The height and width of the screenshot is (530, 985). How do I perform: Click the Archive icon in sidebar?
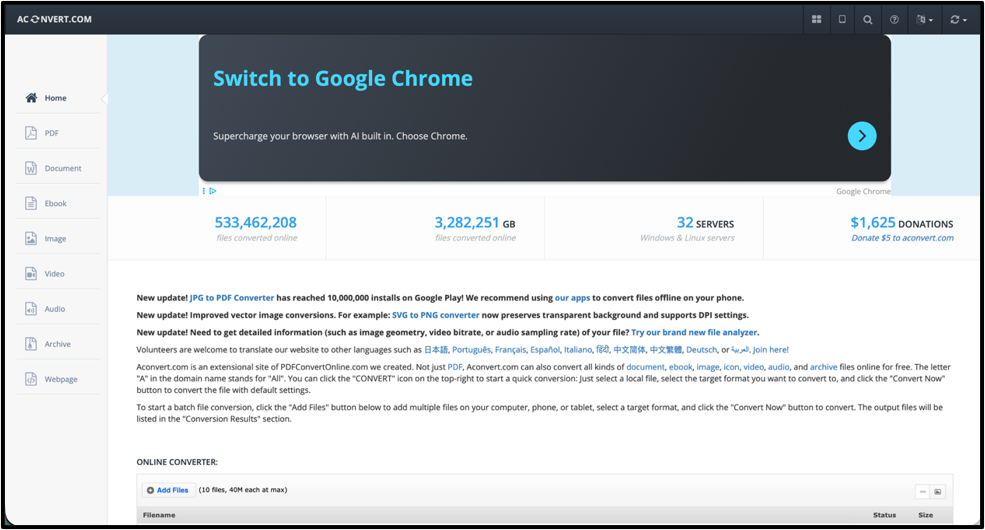(31, 343)
